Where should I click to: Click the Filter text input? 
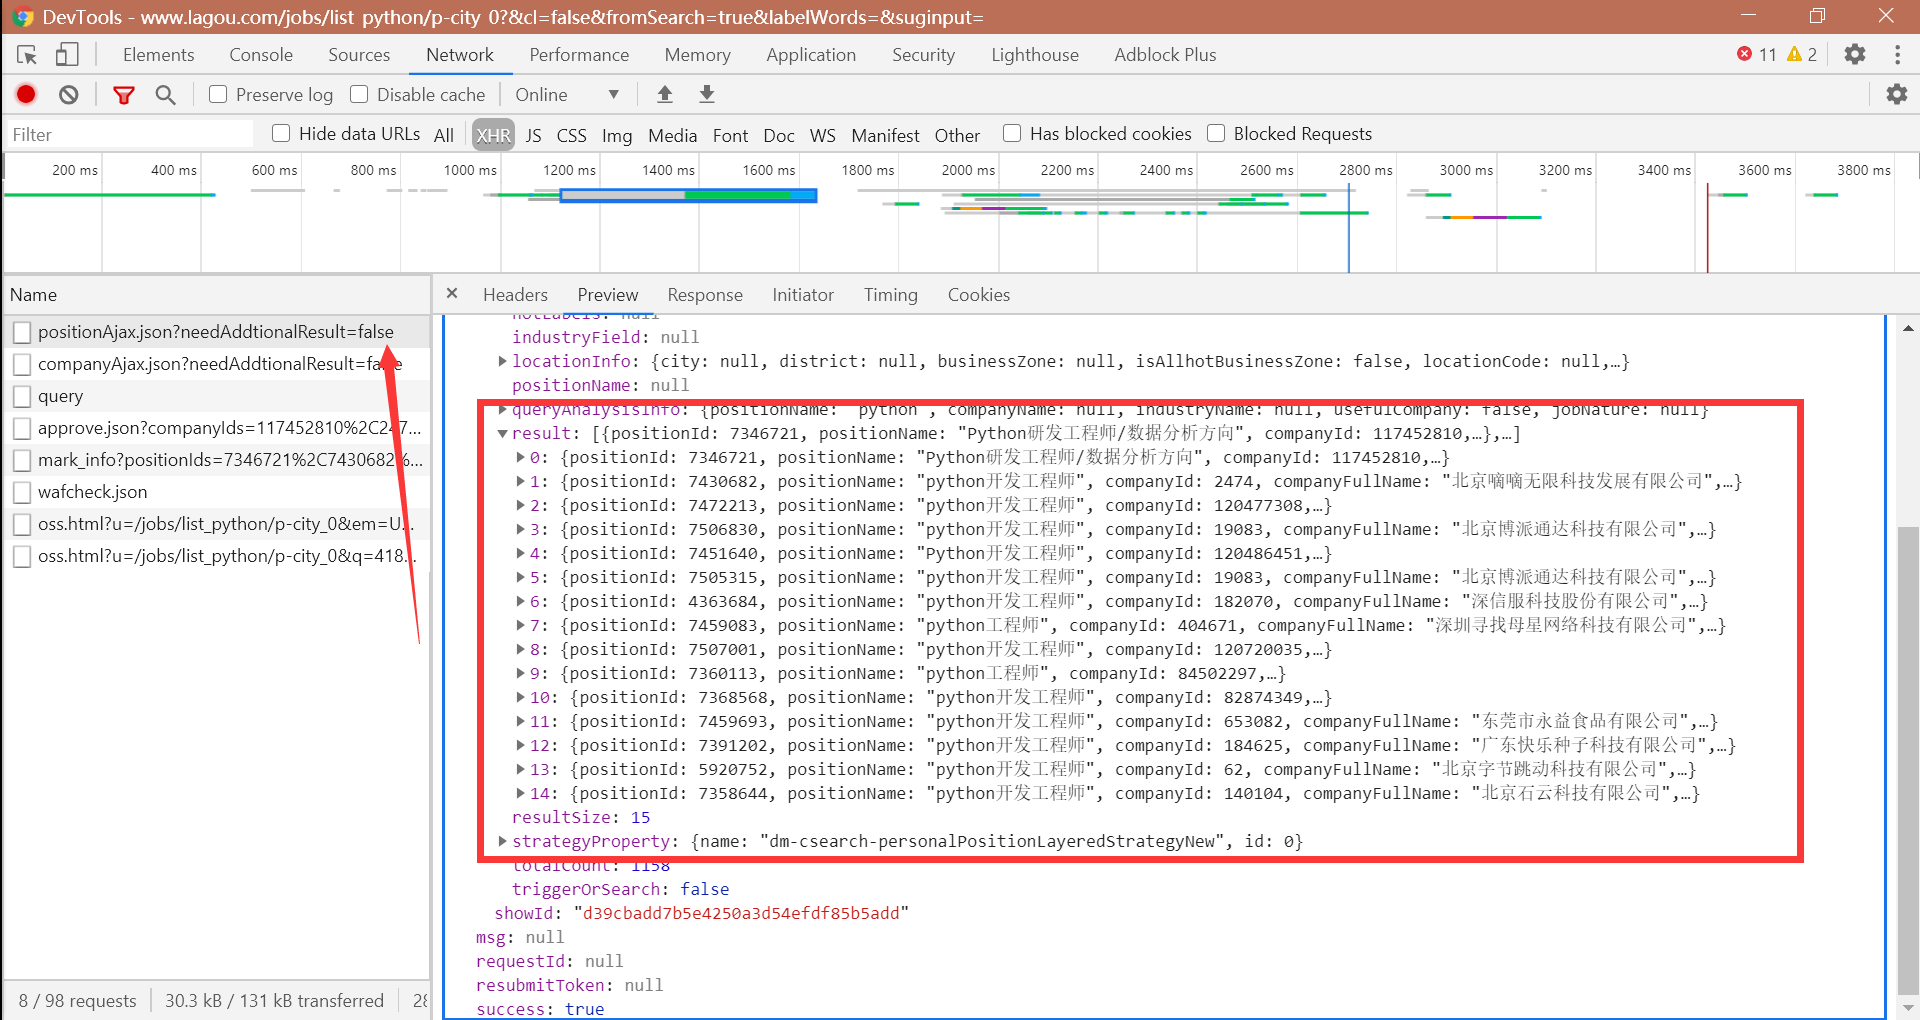point(130,135)
